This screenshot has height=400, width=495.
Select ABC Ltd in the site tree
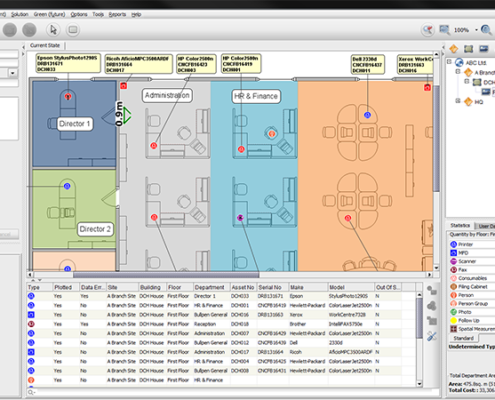476,63
